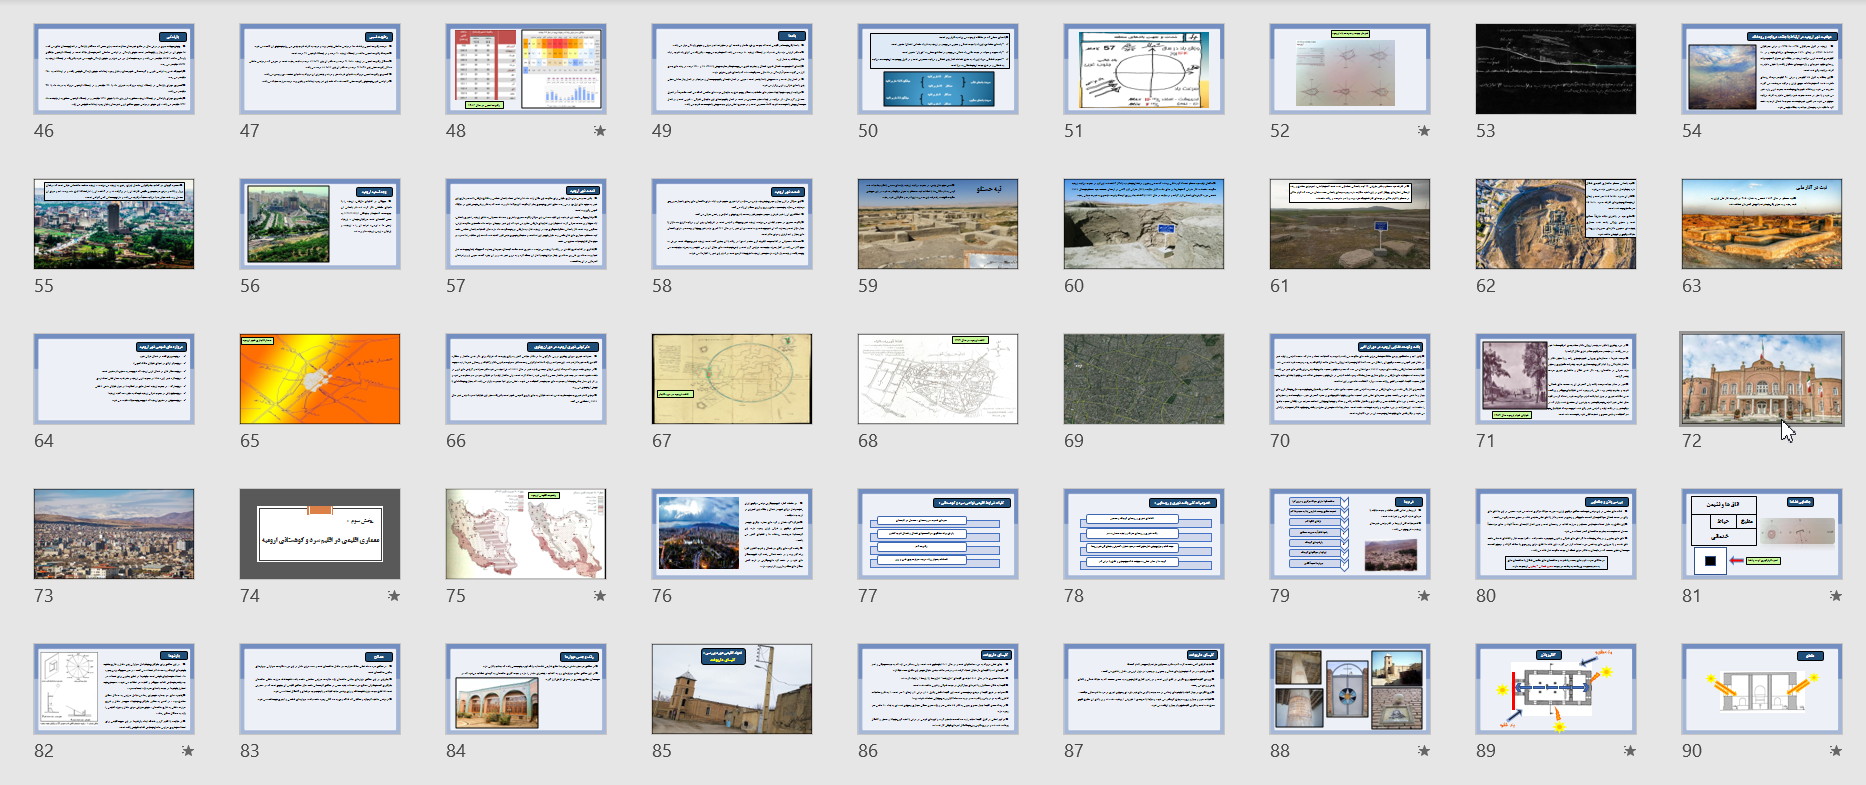1866x785 pixels.
Task: Select the black slide 53 thumbnail
Action: 1555,69
